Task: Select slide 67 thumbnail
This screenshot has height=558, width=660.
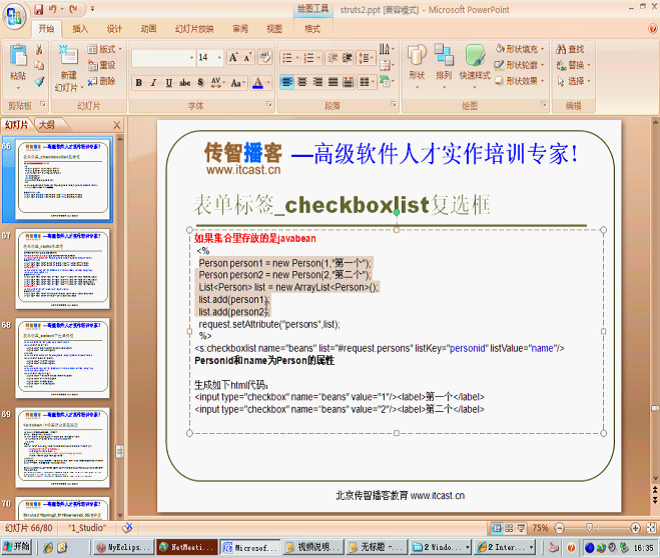Action: click(x=63, y=268)
